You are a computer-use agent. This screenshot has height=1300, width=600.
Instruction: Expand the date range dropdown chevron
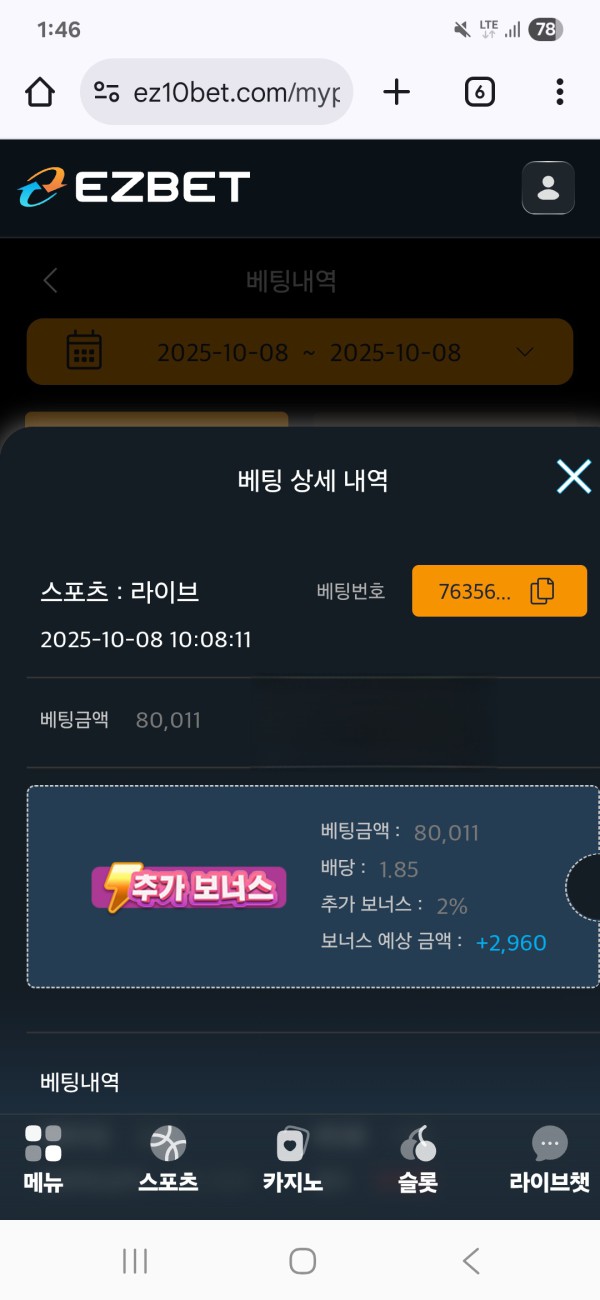coord(525,352)
